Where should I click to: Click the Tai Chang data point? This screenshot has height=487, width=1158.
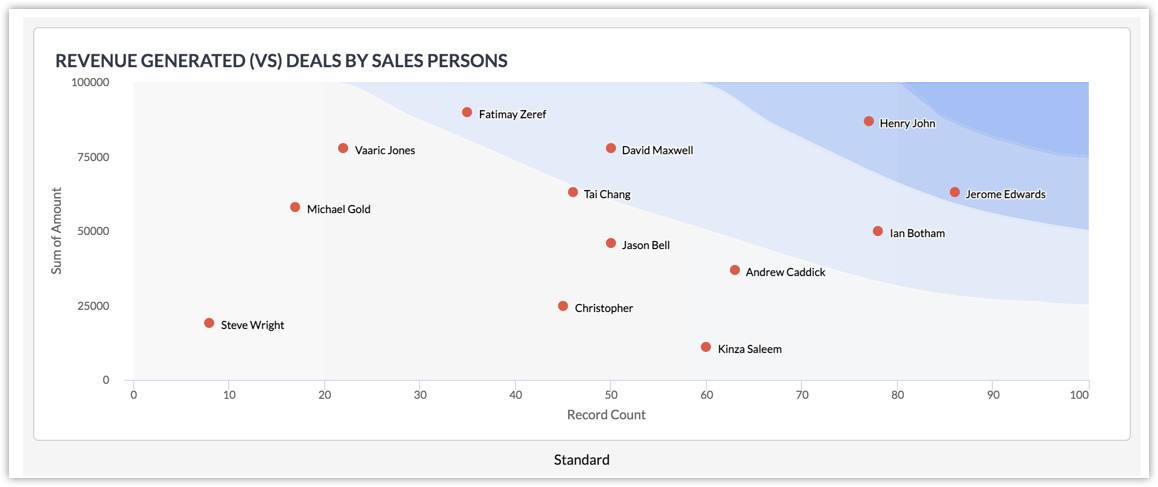click(x=573, y=192)
